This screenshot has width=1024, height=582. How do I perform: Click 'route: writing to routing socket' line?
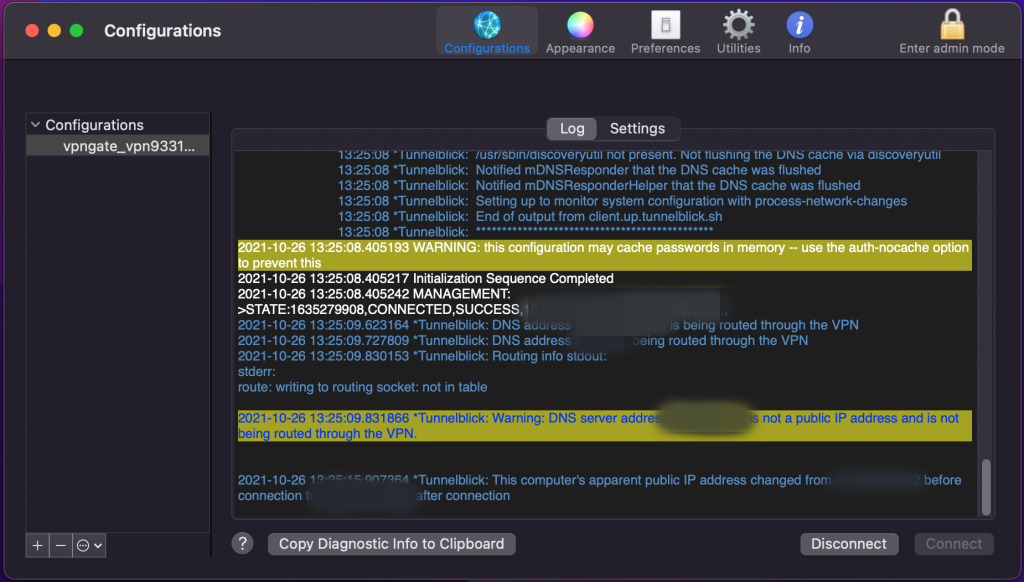[x=362, y=387]
